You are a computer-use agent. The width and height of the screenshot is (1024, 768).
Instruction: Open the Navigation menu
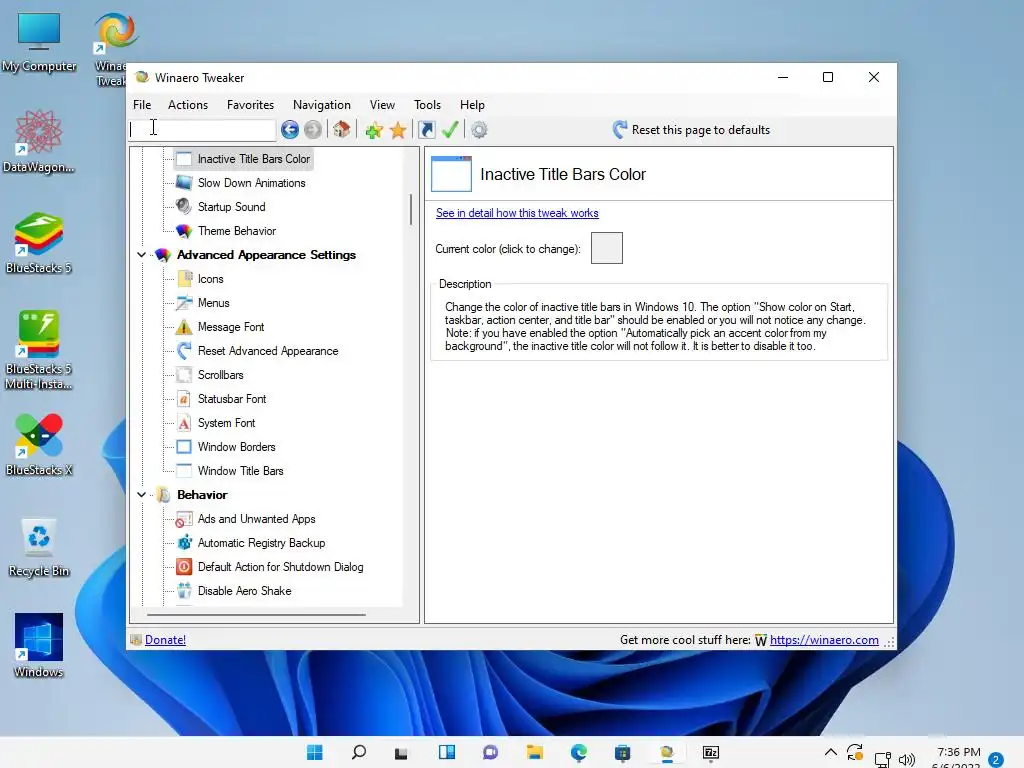click(321, 104)
